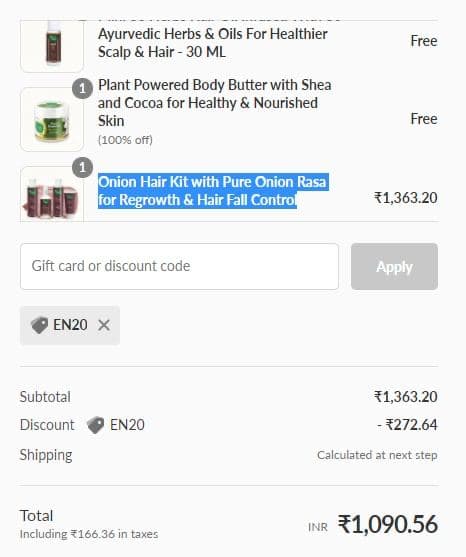The height and width of the screenshot is (557, 466).
Task: Click quantity badge on the Onion Hair Kit
Action: point(82,167)
